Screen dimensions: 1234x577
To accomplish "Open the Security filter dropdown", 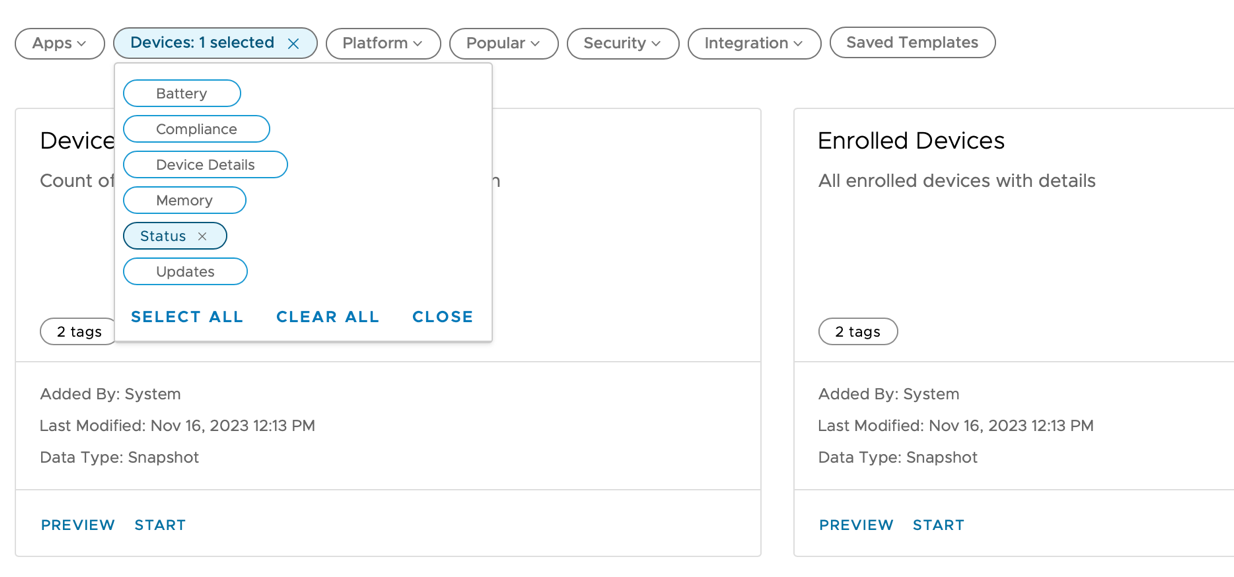I will tap(622, 43).
